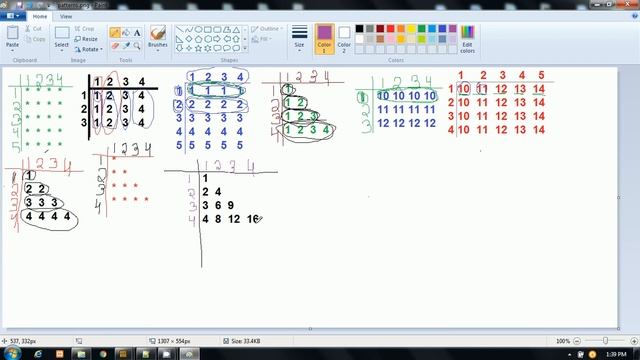Viewport: 640px width, 360px height.
Task: Choose the Oval shape
Action: point(198,30)
